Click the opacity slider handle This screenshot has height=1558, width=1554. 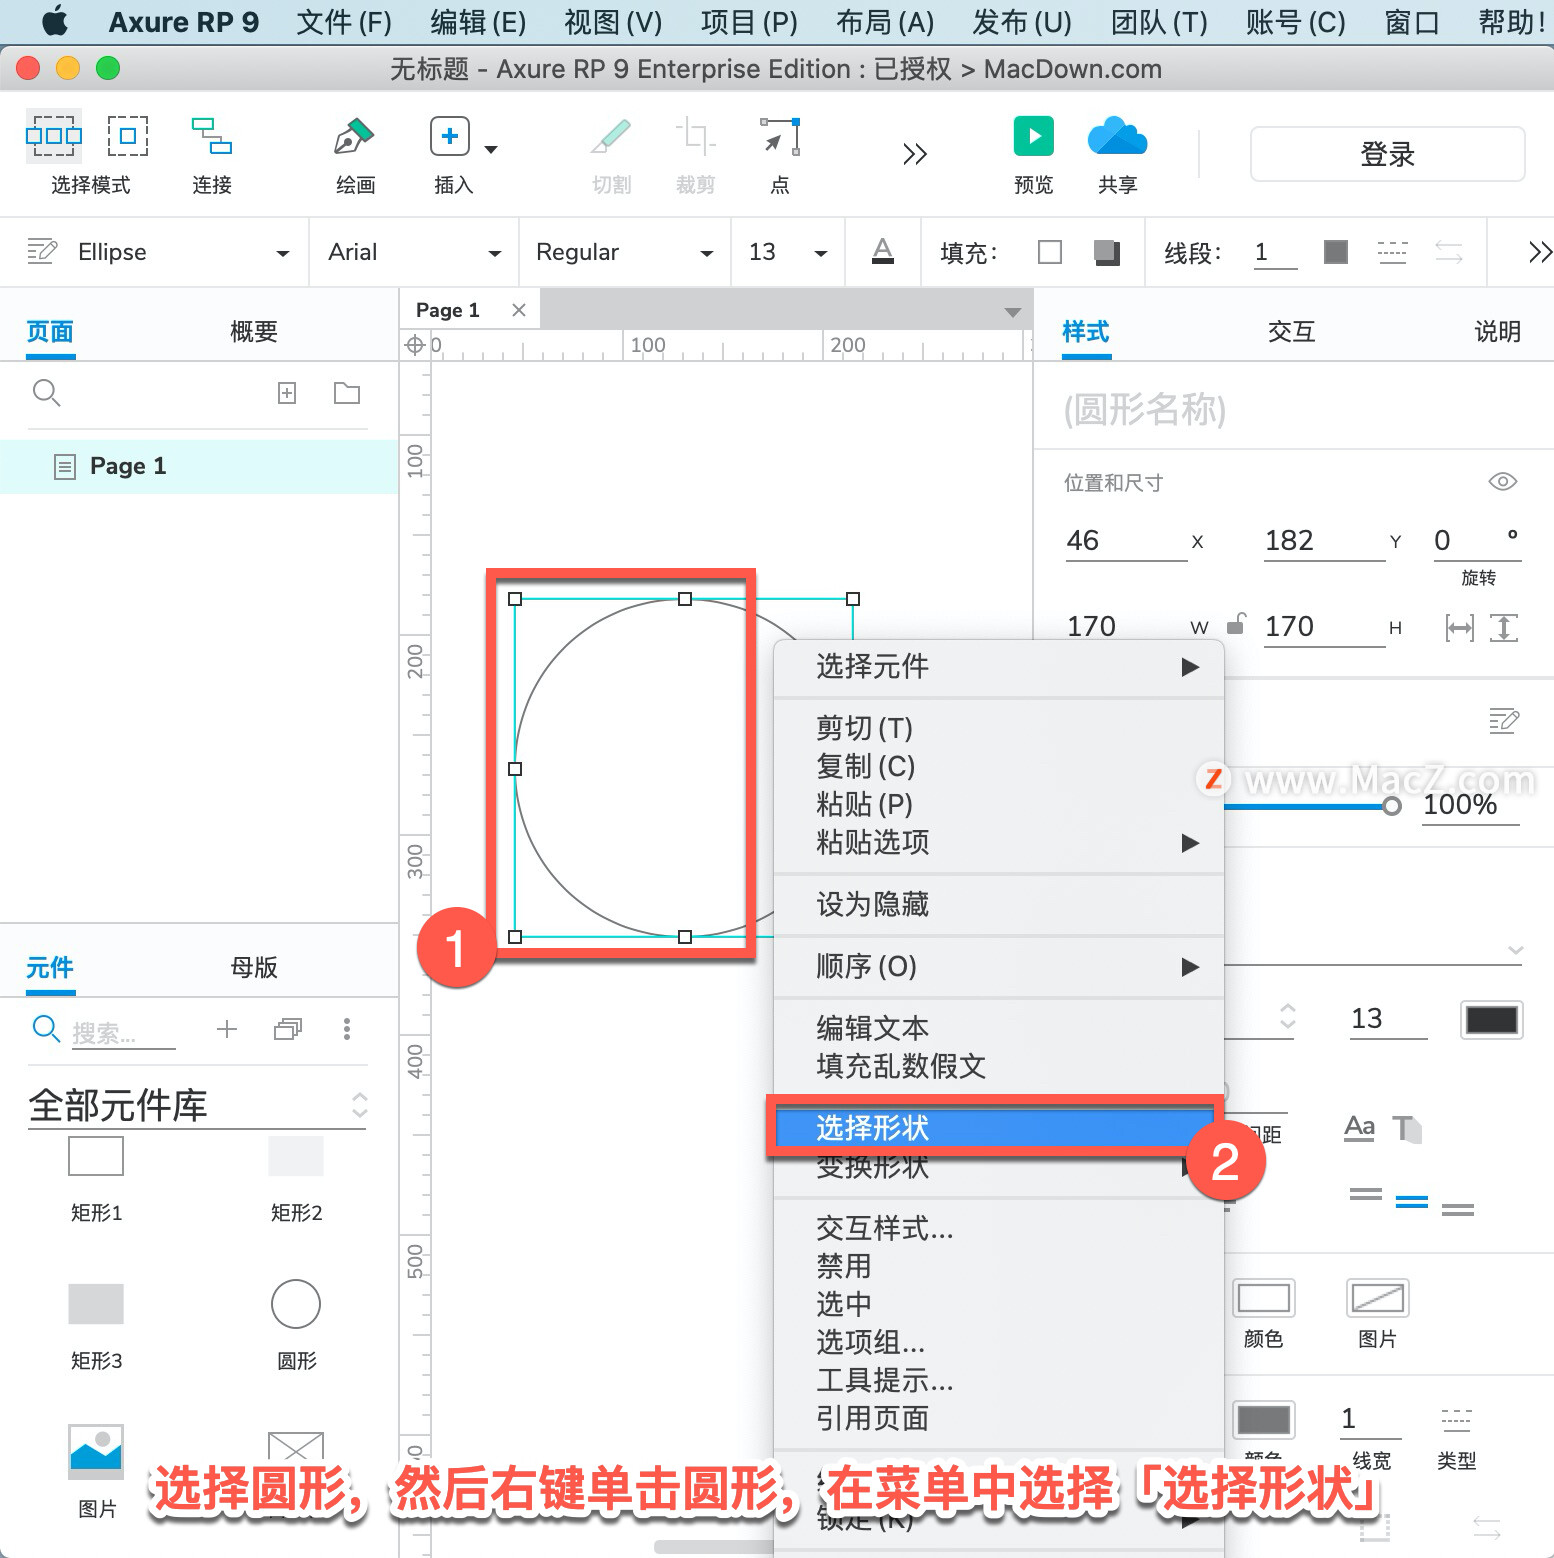[x=1392, y=806]
